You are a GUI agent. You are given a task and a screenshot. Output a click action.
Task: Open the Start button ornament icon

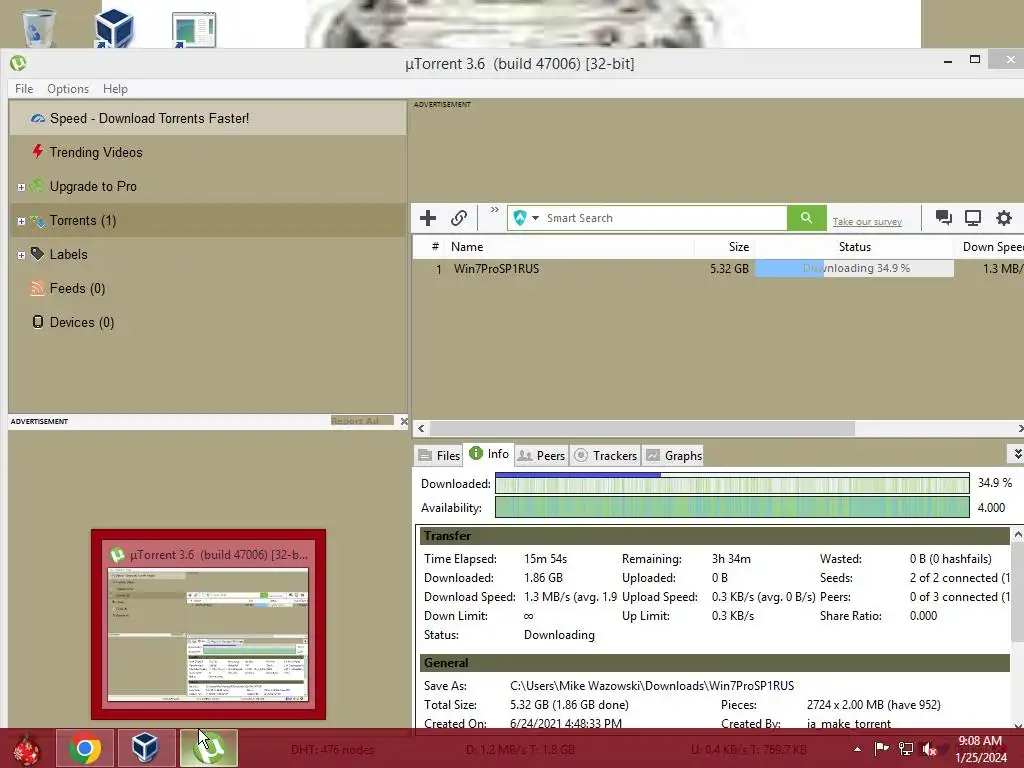click(26, 748)
